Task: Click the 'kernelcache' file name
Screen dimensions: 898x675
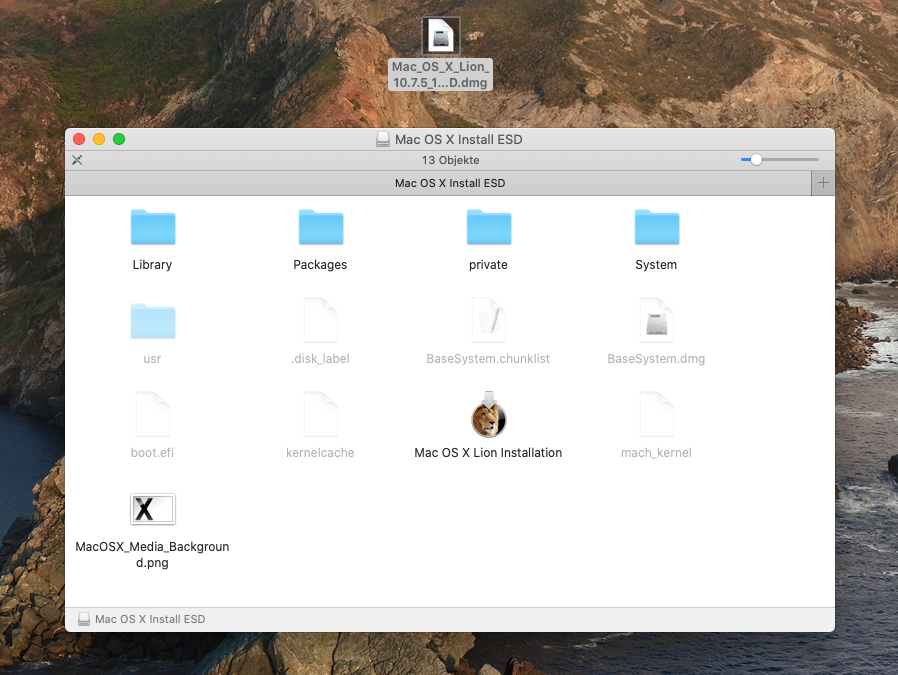Action: (320, 452)
